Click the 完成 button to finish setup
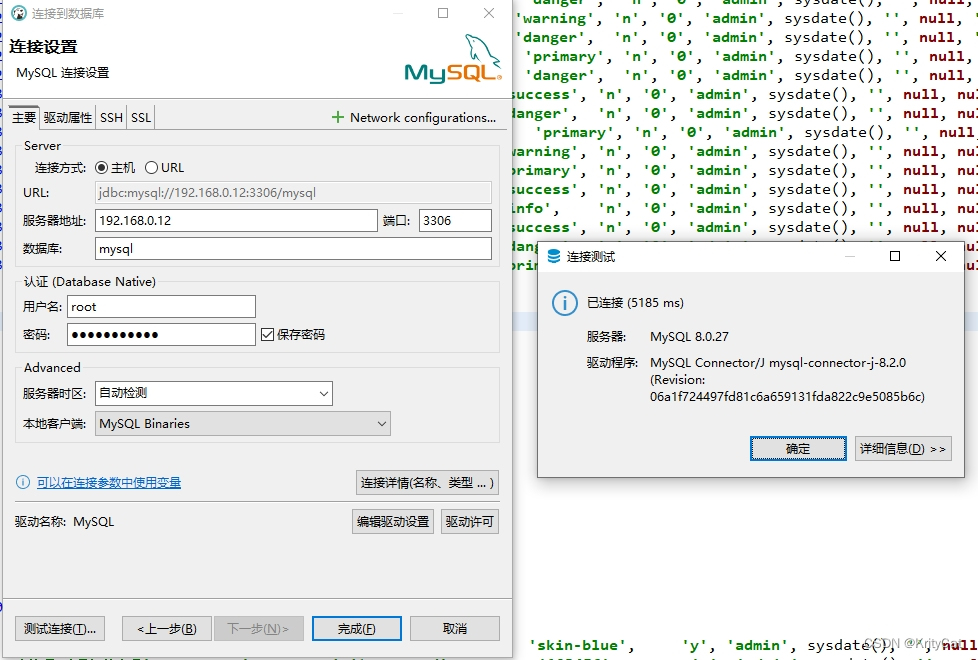This screenshot has width=978, height=660. (356, 628)
